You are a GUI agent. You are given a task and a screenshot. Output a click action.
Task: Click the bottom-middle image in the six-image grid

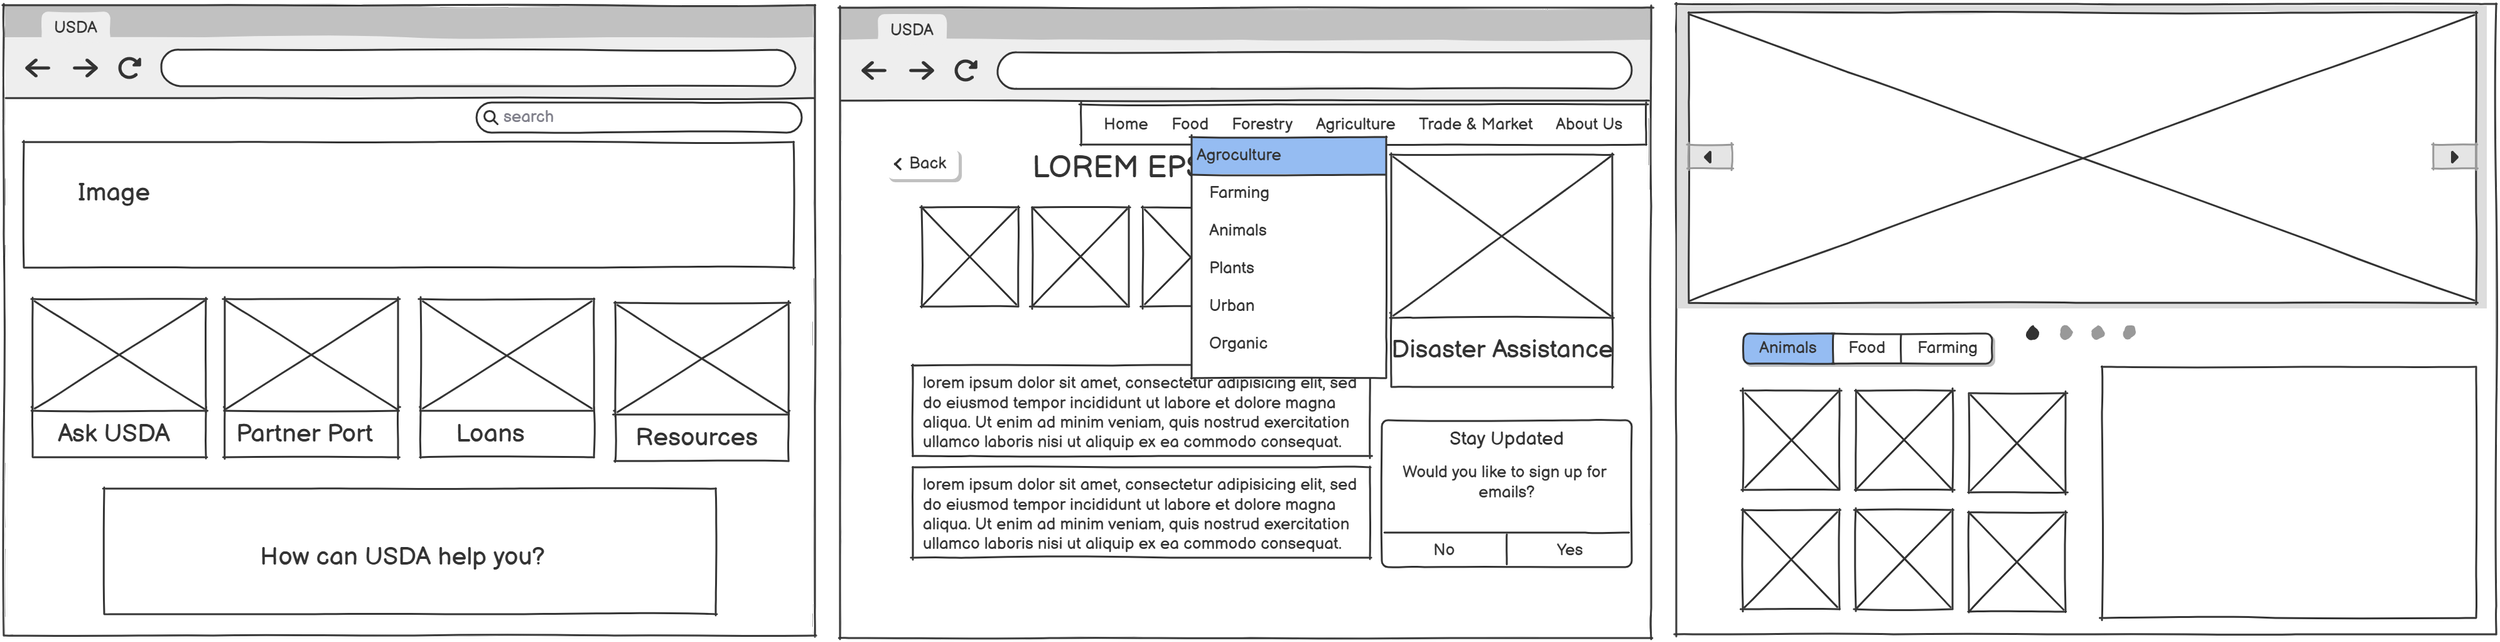[x=1903, y=559]
